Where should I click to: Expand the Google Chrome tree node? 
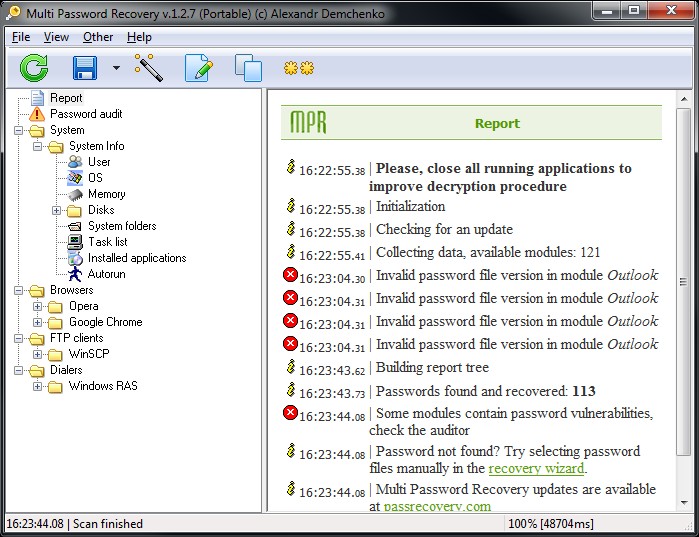point(37,322)
